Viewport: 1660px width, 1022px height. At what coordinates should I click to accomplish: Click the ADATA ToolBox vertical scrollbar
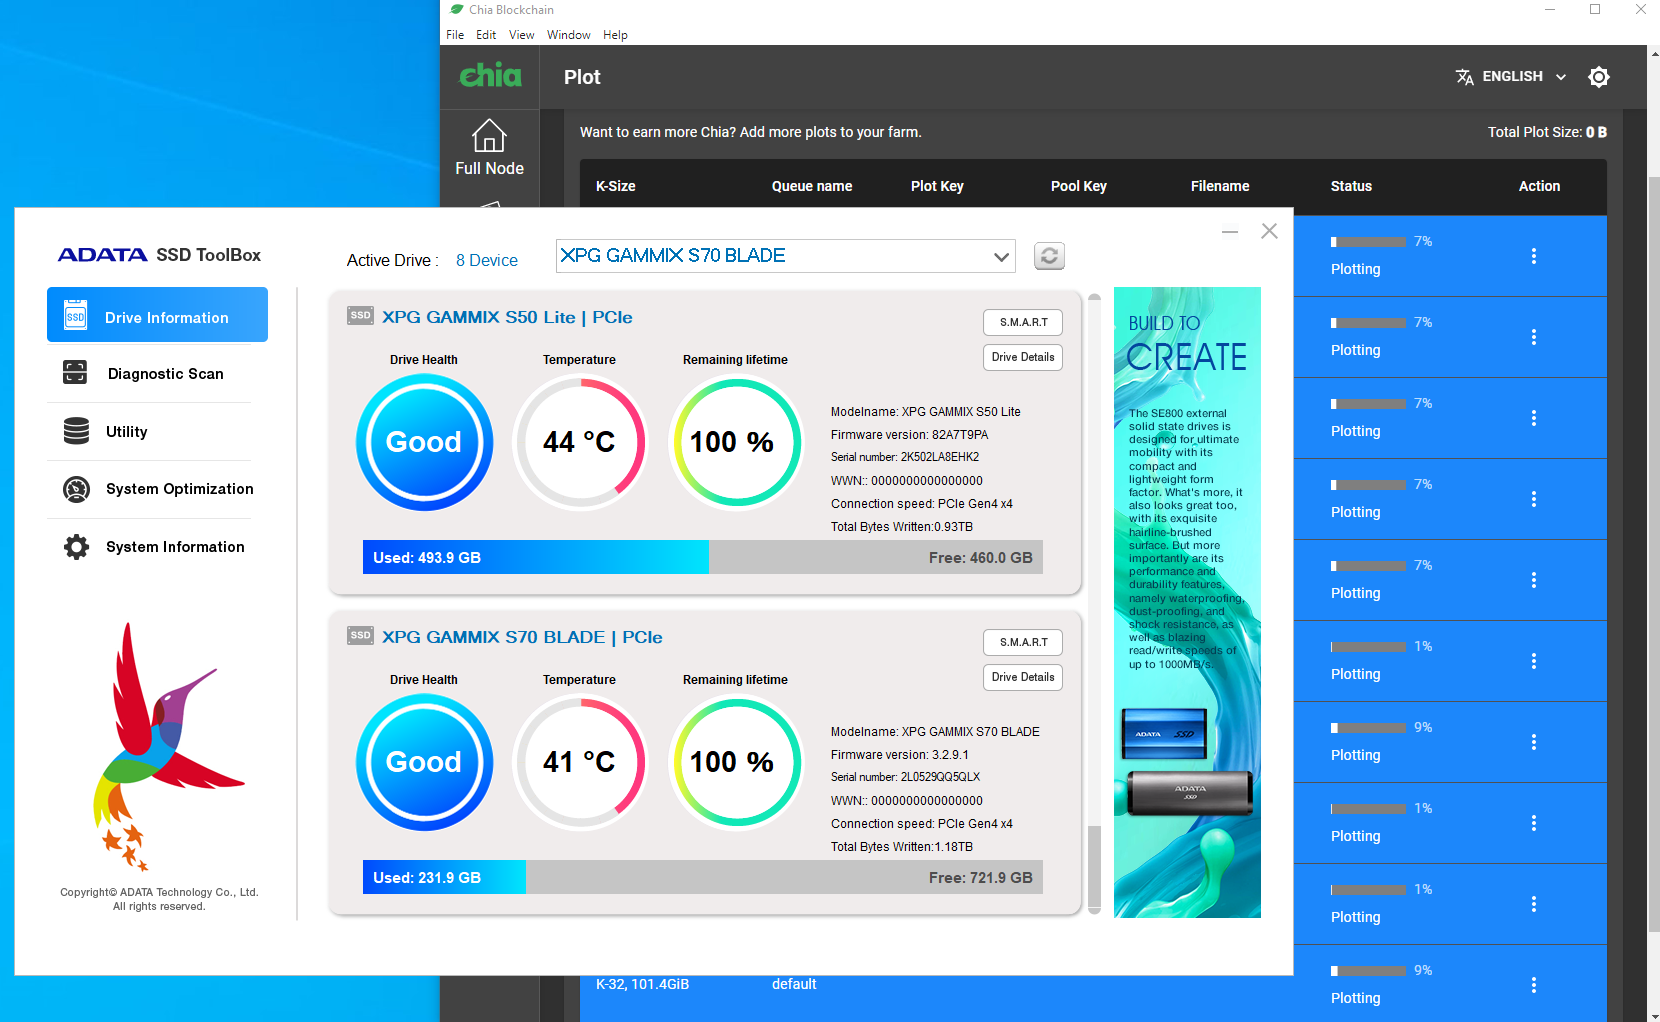click(1094, 605)
